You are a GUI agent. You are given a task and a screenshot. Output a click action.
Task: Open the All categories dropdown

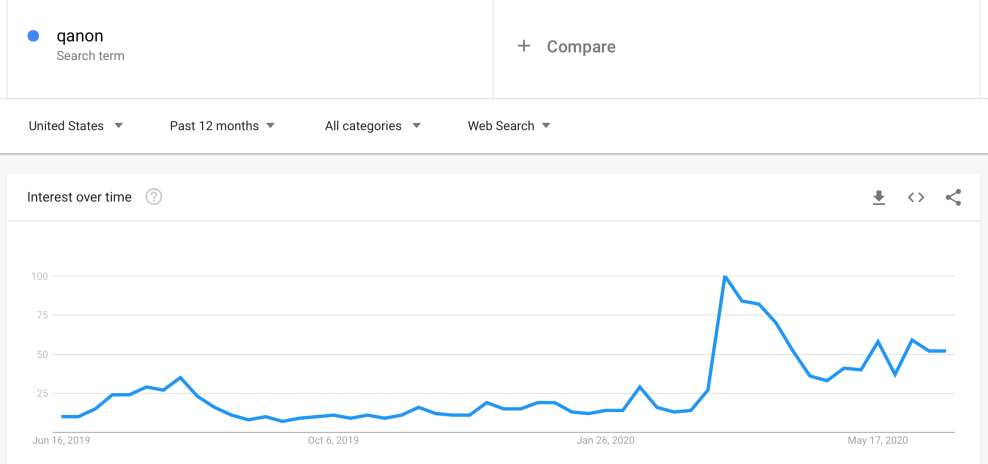pyautogui.click(x=372, y=126)
